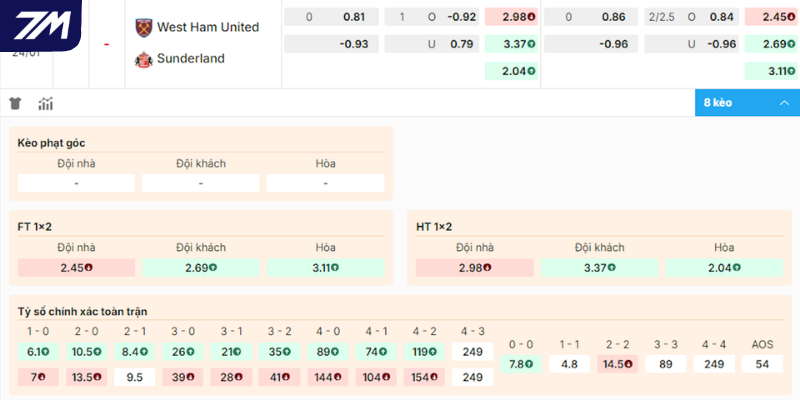
Task: Click Sunderland team name link
Action: [x=191, y=58]
